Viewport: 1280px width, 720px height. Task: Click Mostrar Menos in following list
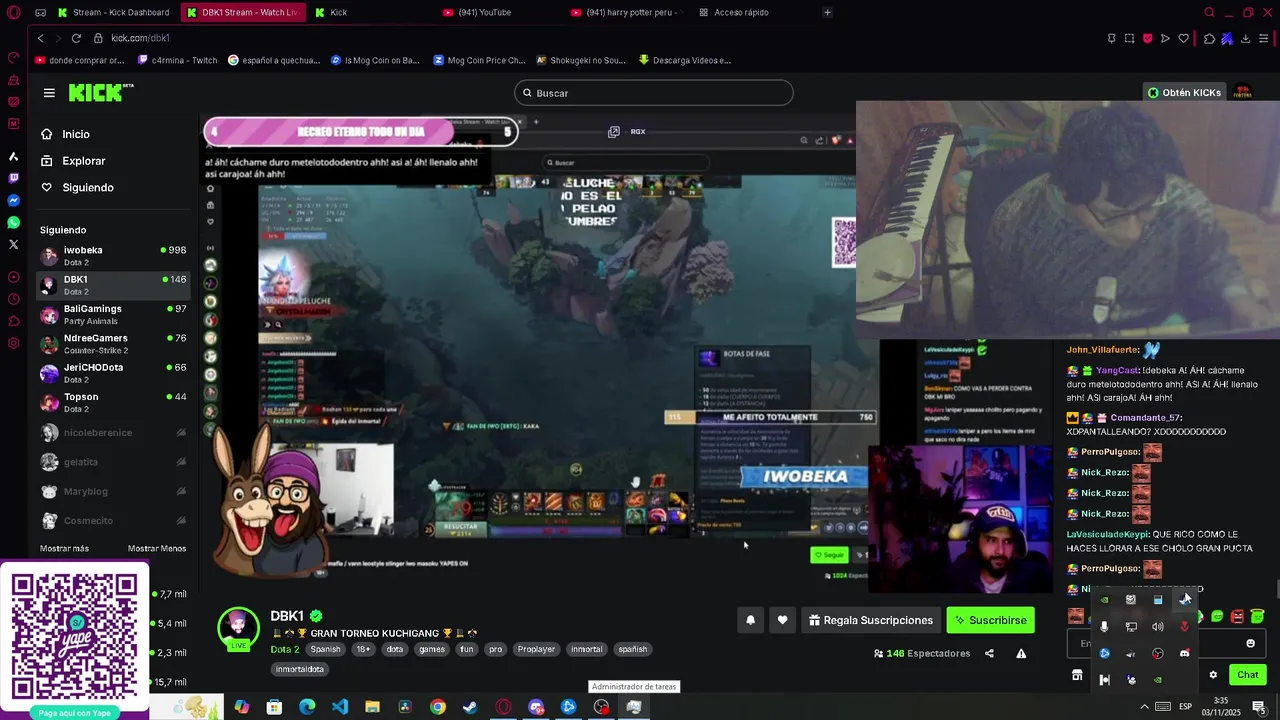click(x=157, y=548)
